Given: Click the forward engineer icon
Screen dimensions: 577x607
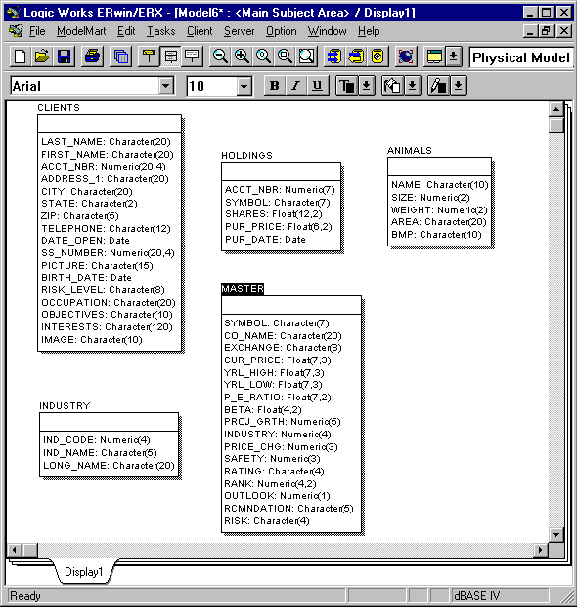Looking at the screenshot, I should pos(334,57).
